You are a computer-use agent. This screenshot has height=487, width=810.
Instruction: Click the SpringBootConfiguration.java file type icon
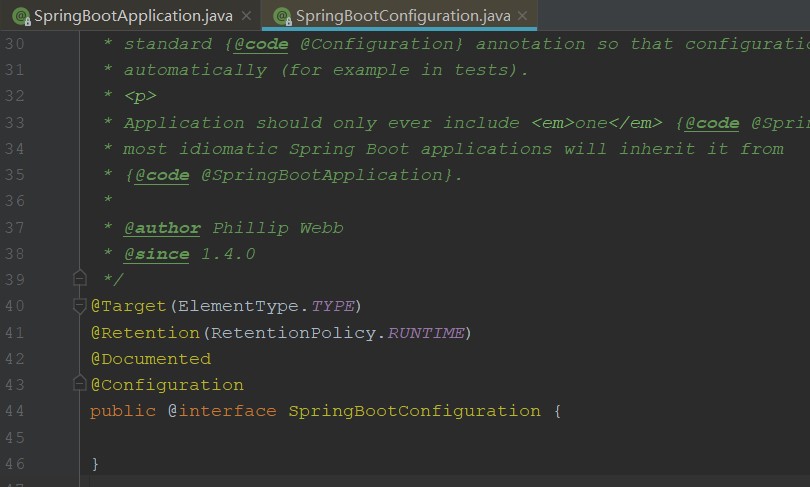coord(283,17)
